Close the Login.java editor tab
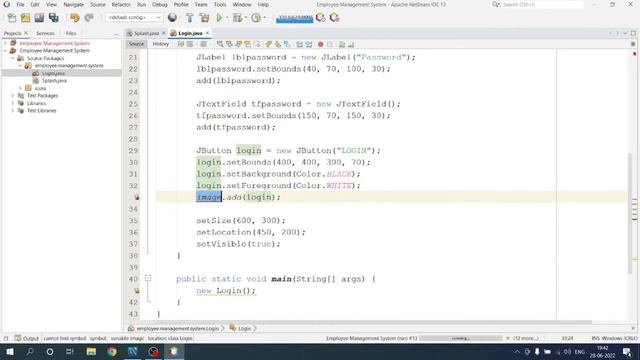640x360 pixels. pyautogui.click(x=208, y=33)
